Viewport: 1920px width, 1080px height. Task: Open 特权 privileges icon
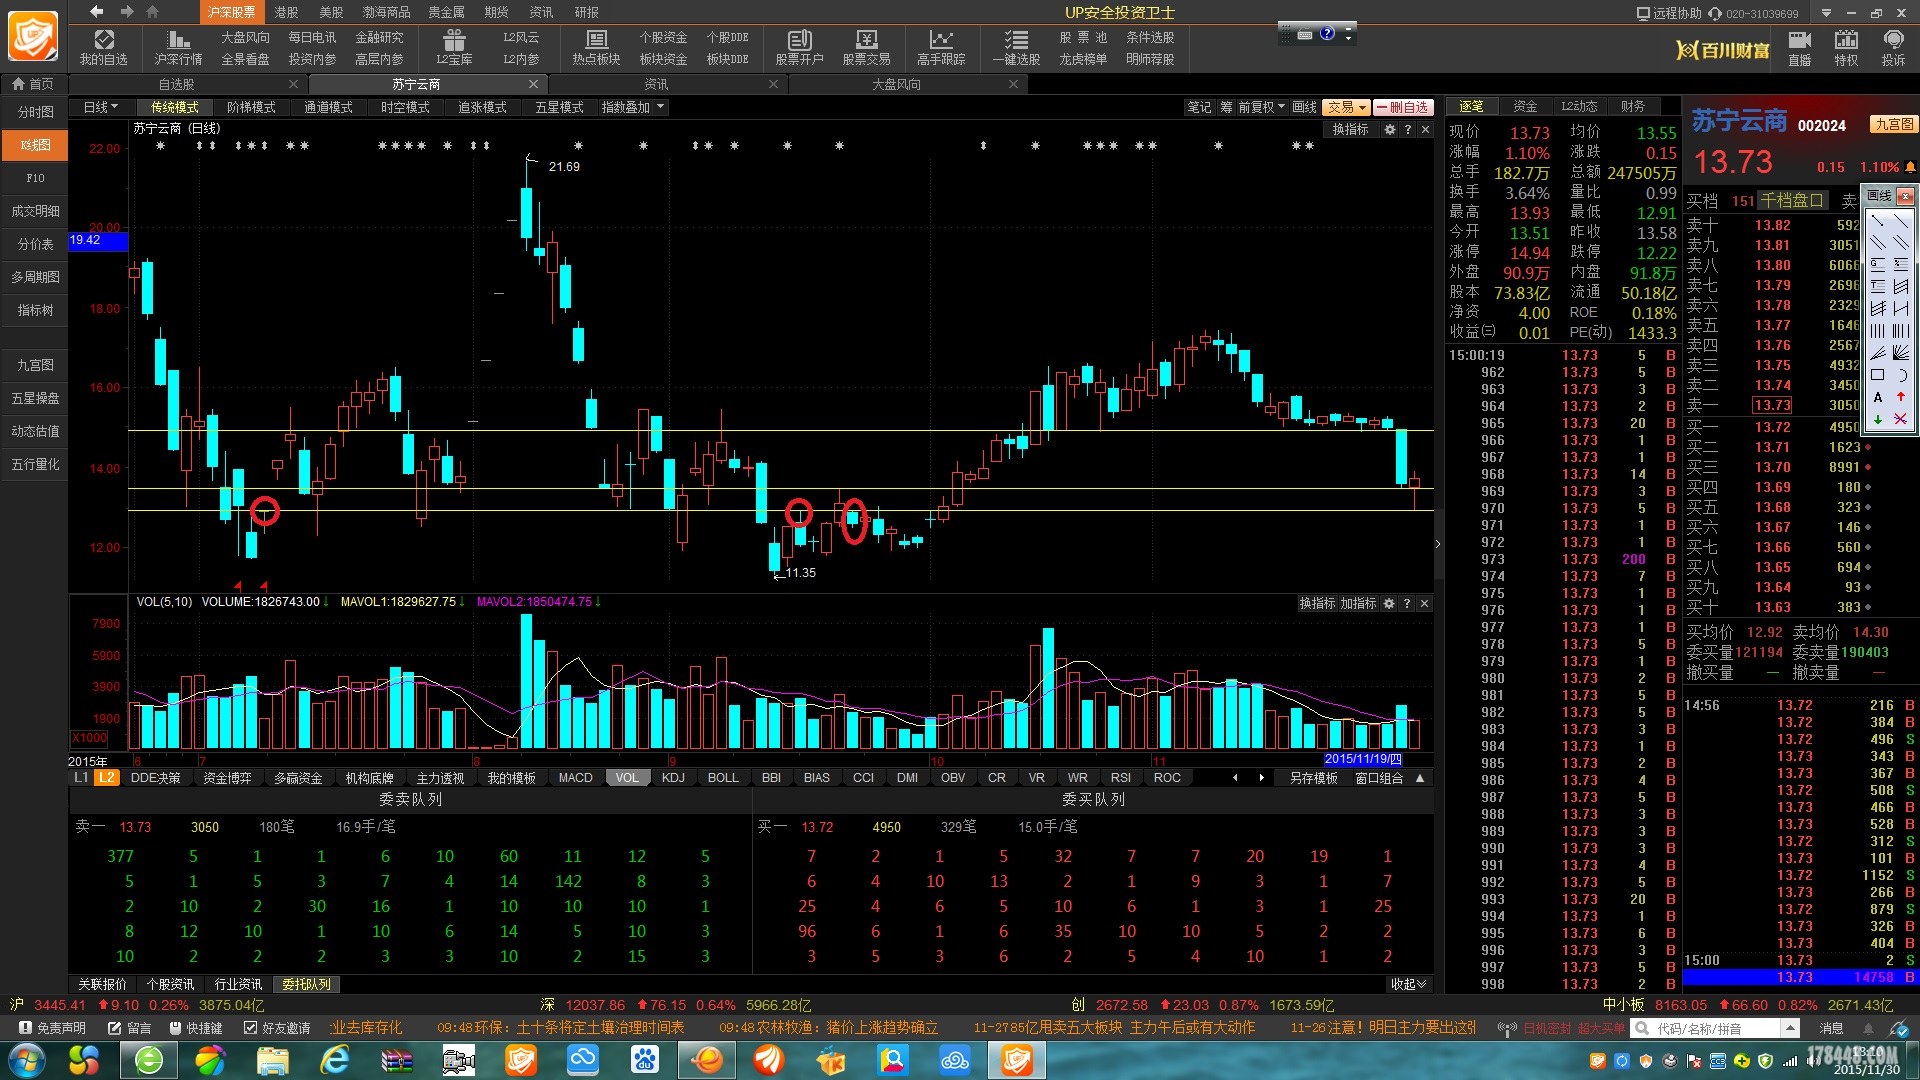(1846, 47)
